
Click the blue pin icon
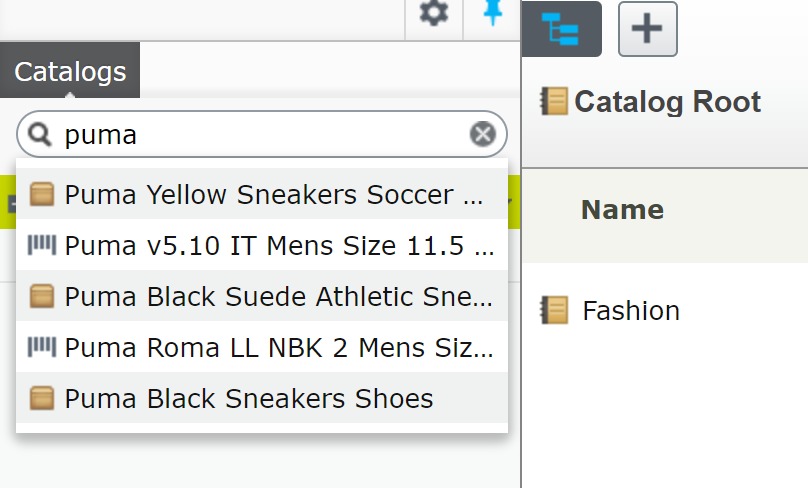[492, 14]
